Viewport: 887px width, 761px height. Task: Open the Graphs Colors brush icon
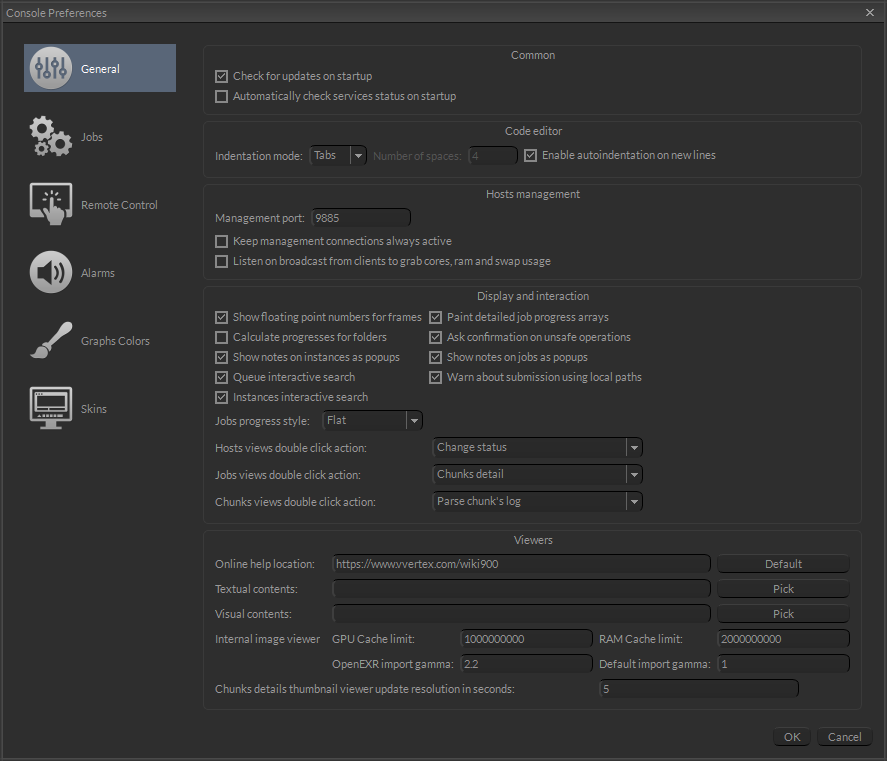(50, 339)
